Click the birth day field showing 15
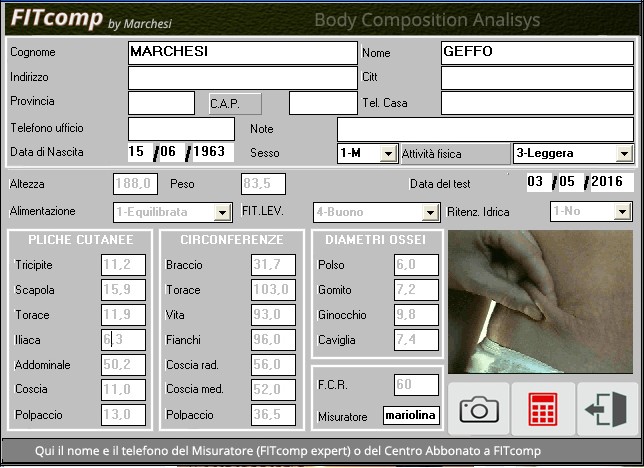 point(140,152)
